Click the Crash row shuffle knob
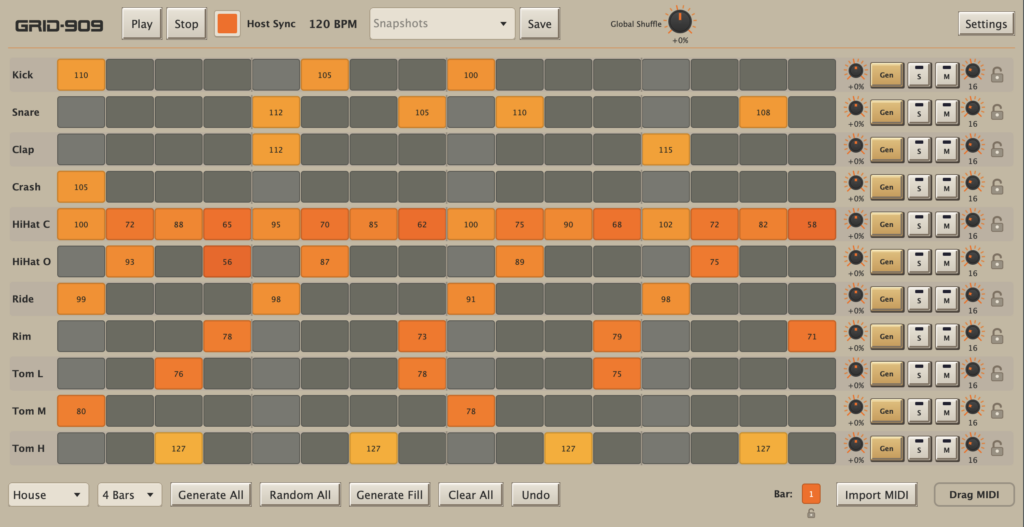The image size is (1024, 527). 856,183
